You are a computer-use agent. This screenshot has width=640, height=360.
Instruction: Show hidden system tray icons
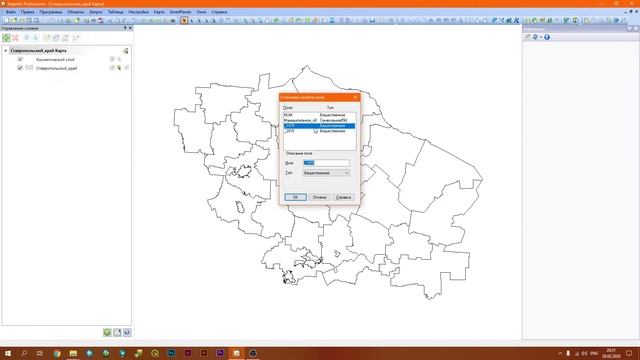point(560,353)
